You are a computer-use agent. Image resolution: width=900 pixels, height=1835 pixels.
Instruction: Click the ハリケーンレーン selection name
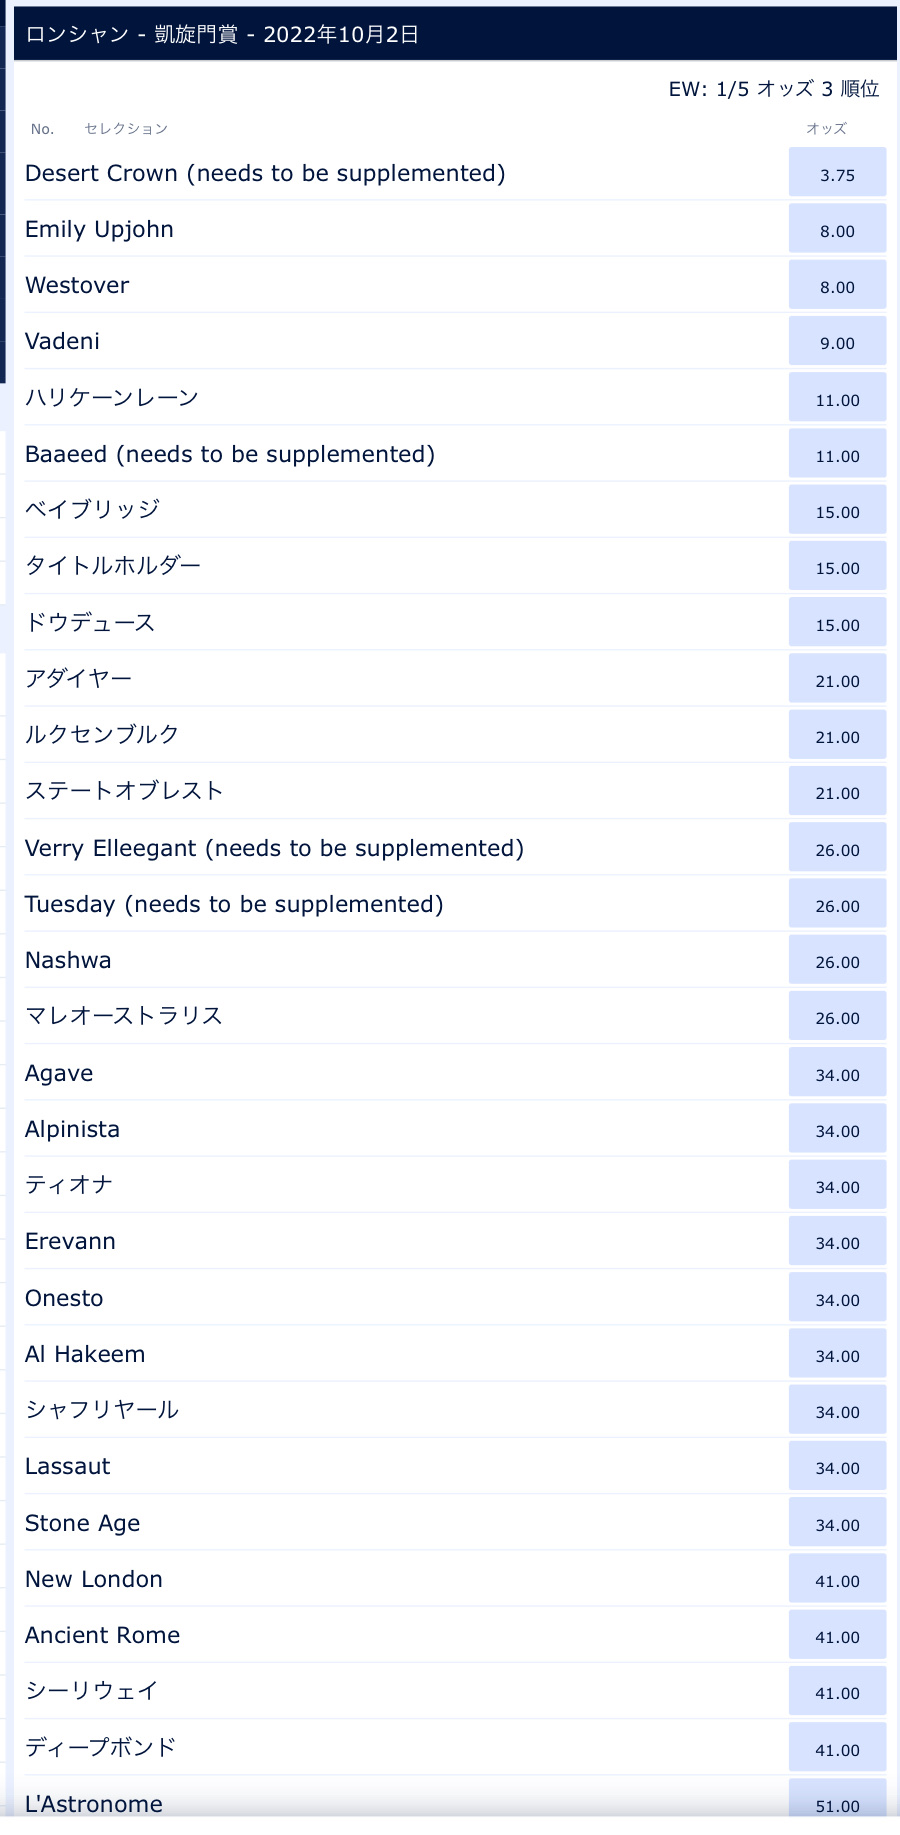click(112, 397)
